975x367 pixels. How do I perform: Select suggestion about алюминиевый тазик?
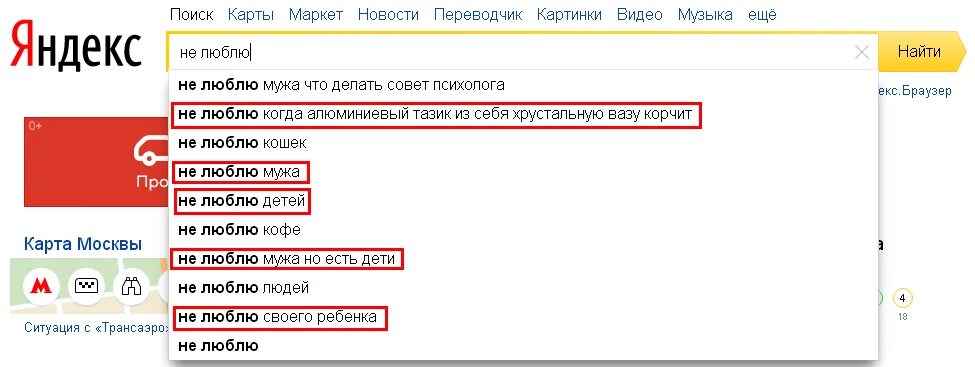click(x=524, y=114)
